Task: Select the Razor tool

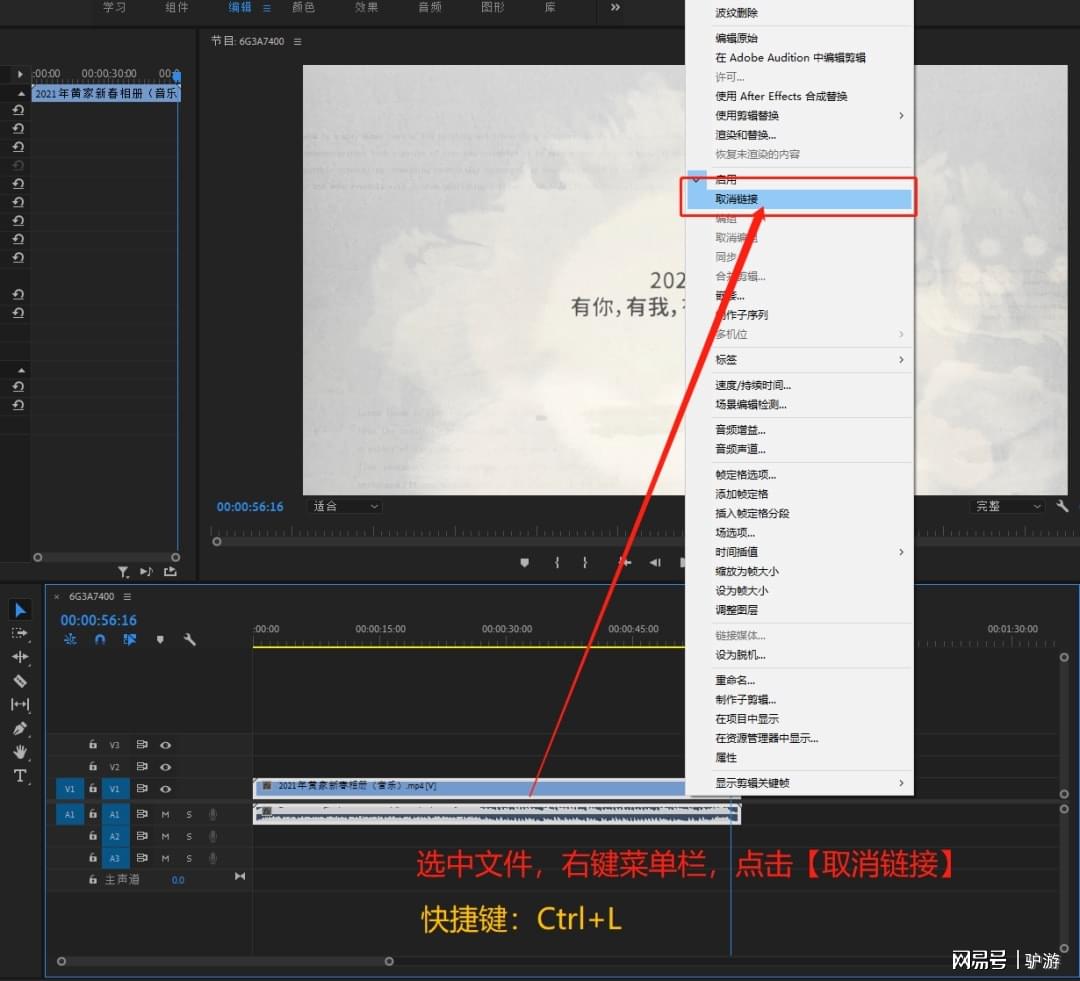Action: pos(20,681)
